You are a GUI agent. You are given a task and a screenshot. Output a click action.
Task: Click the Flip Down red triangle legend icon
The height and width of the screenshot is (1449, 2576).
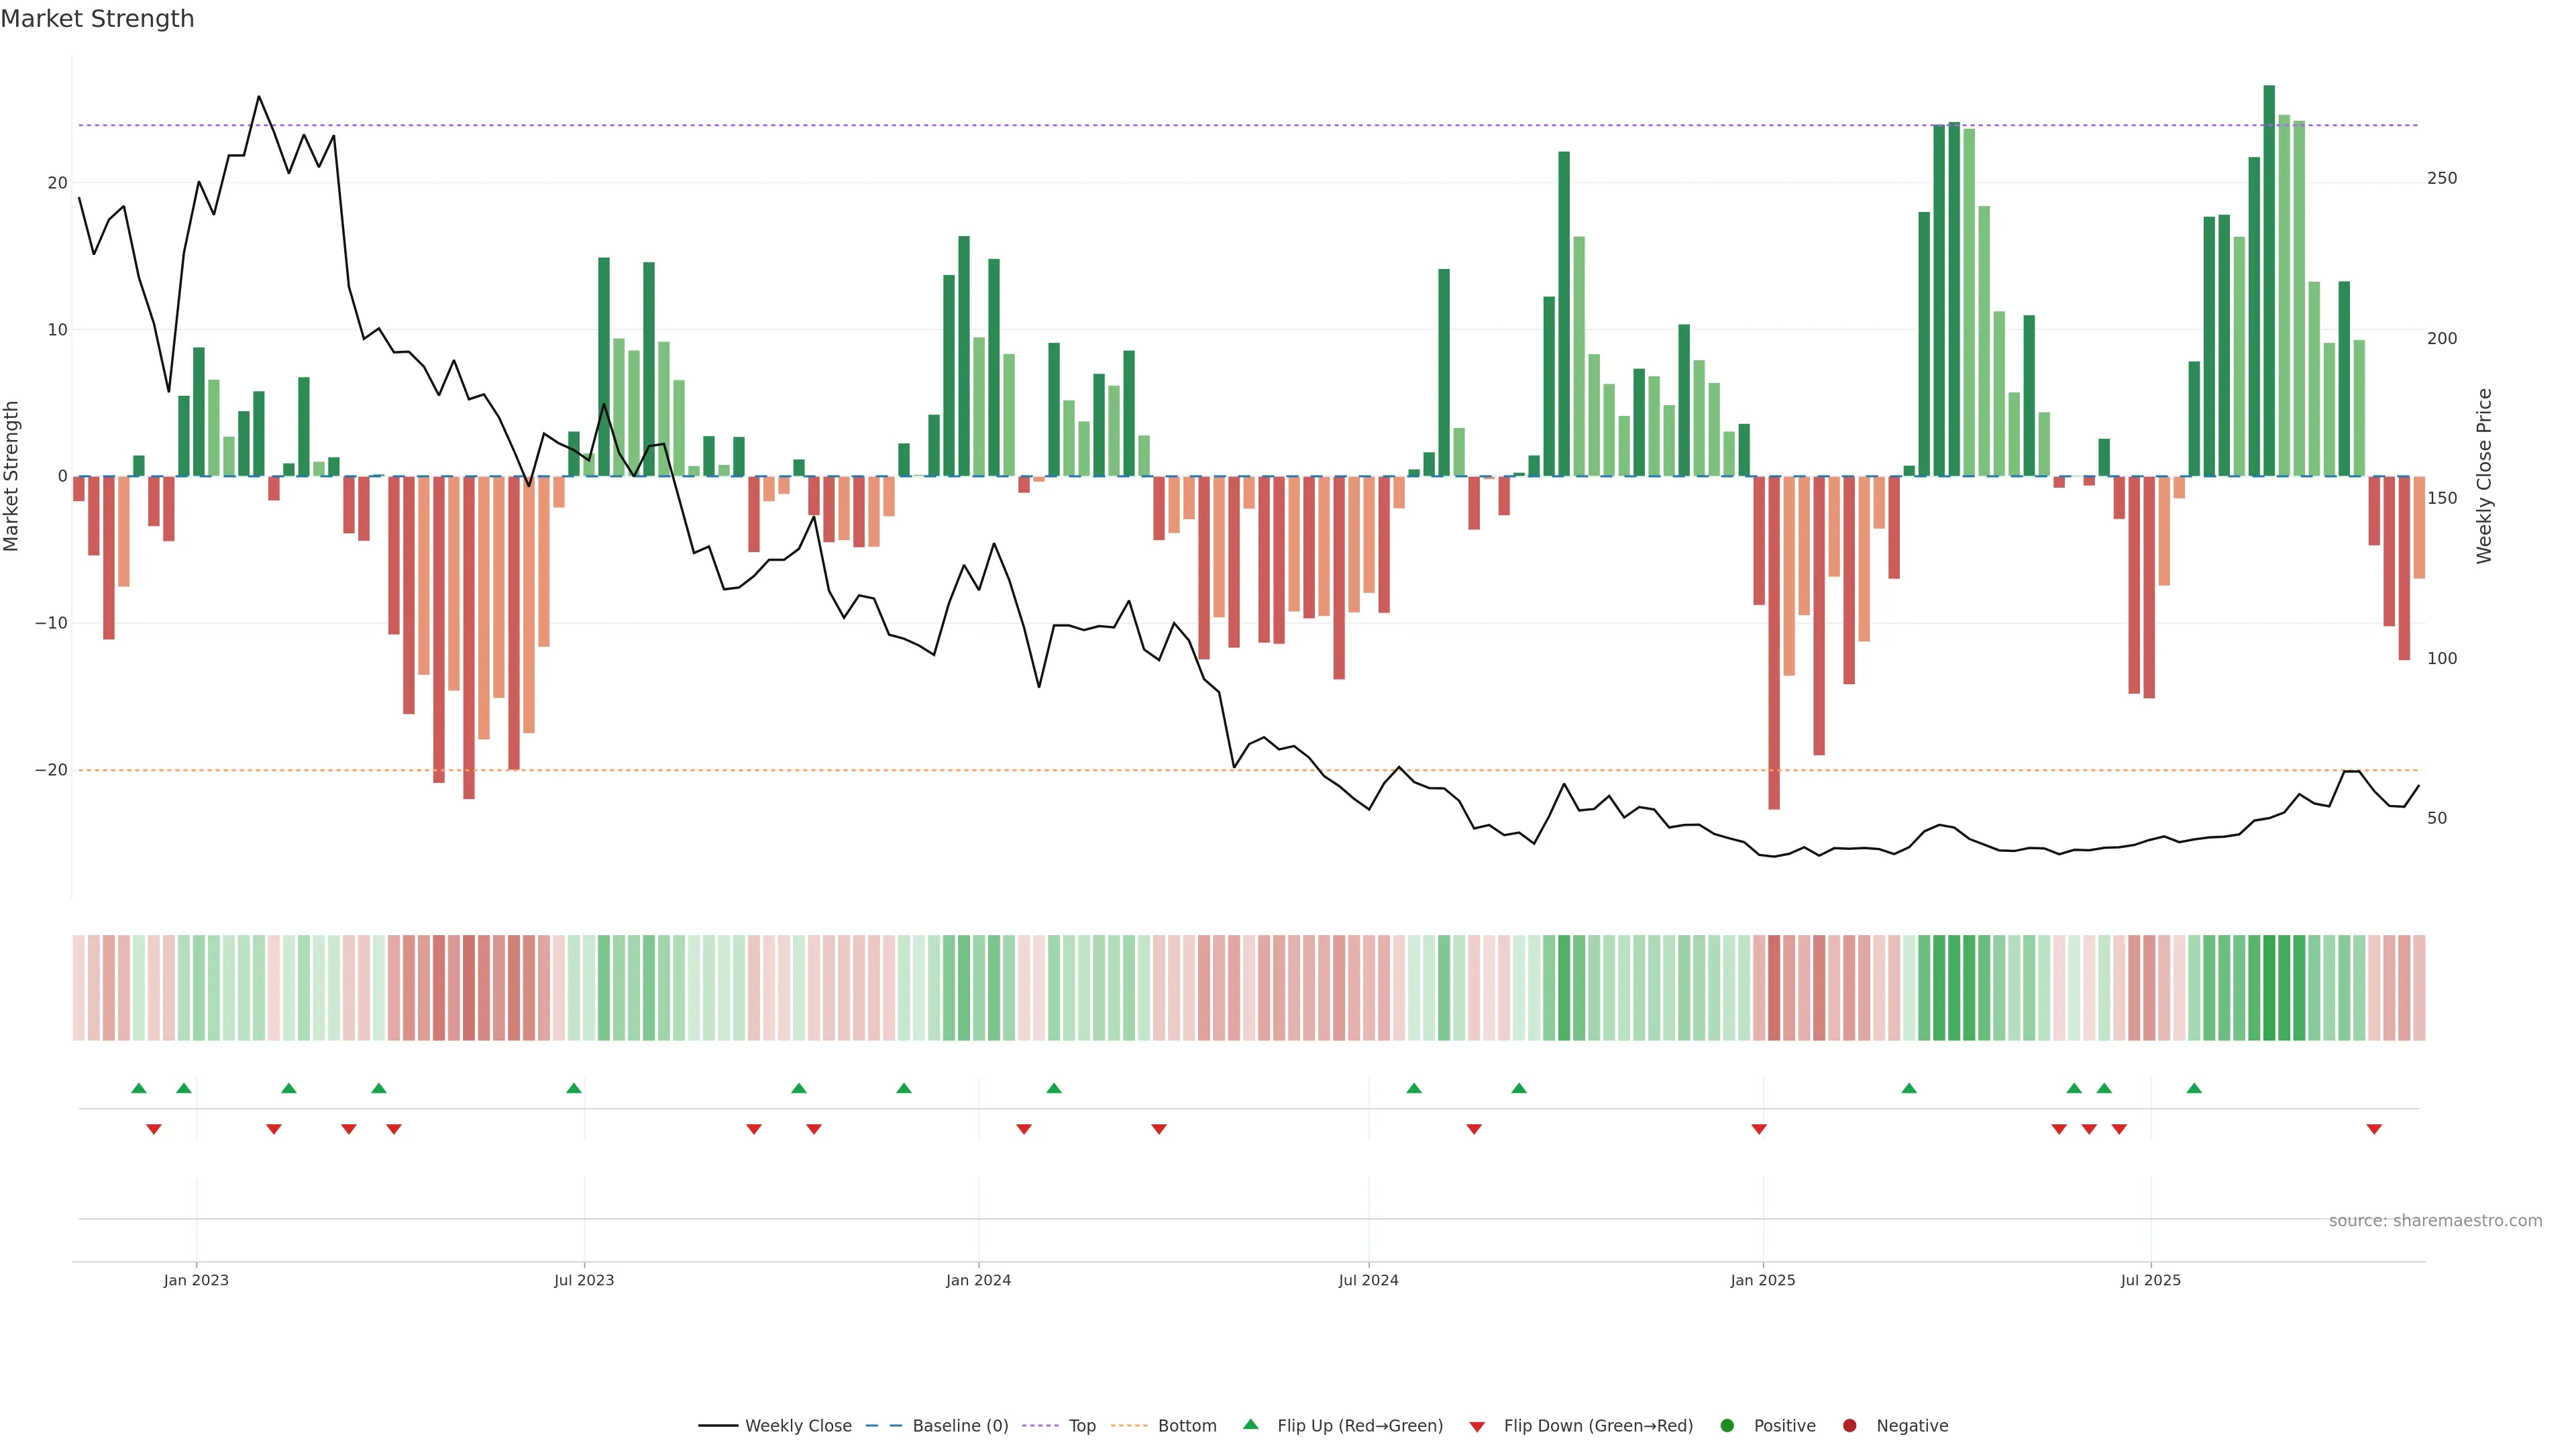click(x=1477, y=1427)
